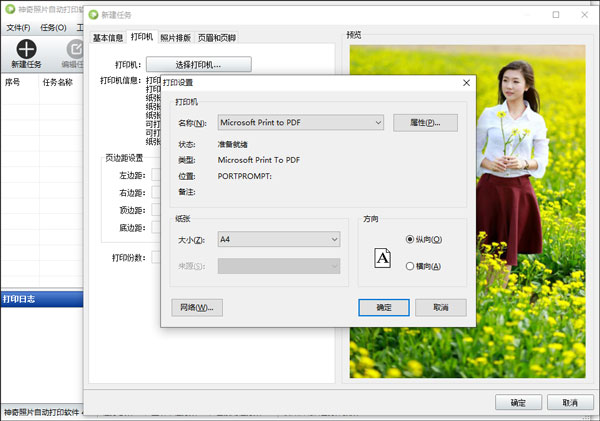Click the 预览 label

[x=354, y=35]
